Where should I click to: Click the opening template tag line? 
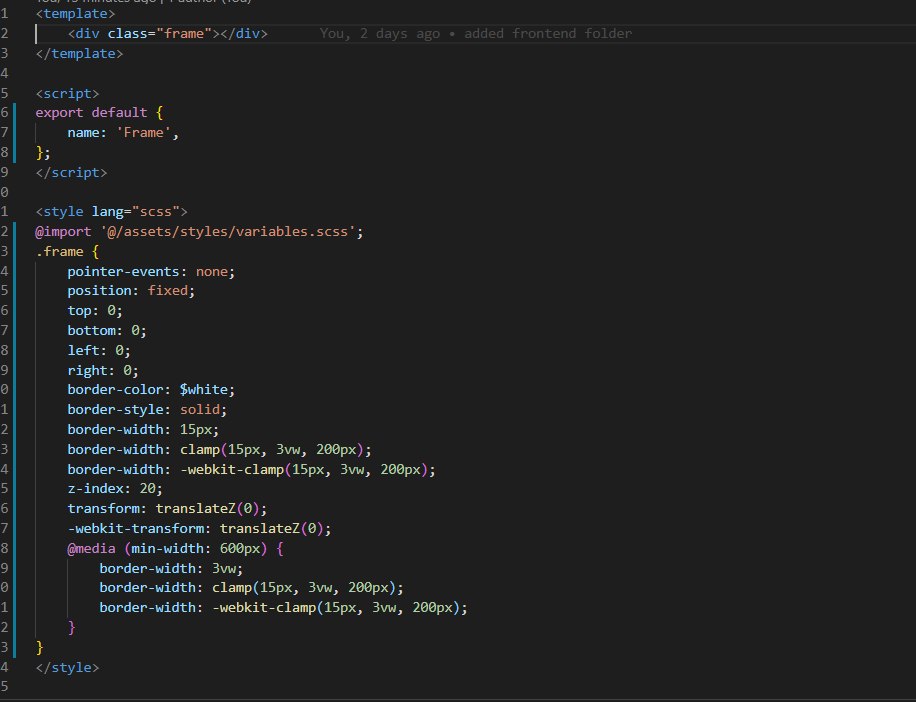pyautogui.click(x=75, y=13)
